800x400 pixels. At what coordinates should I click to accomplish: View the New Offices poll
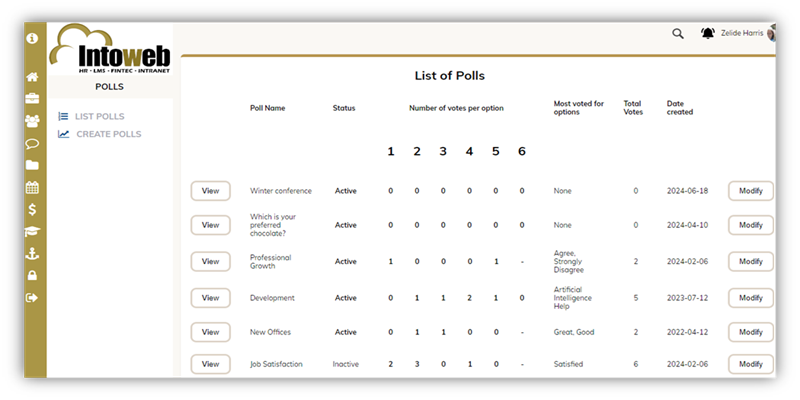[x=210, y=332]
